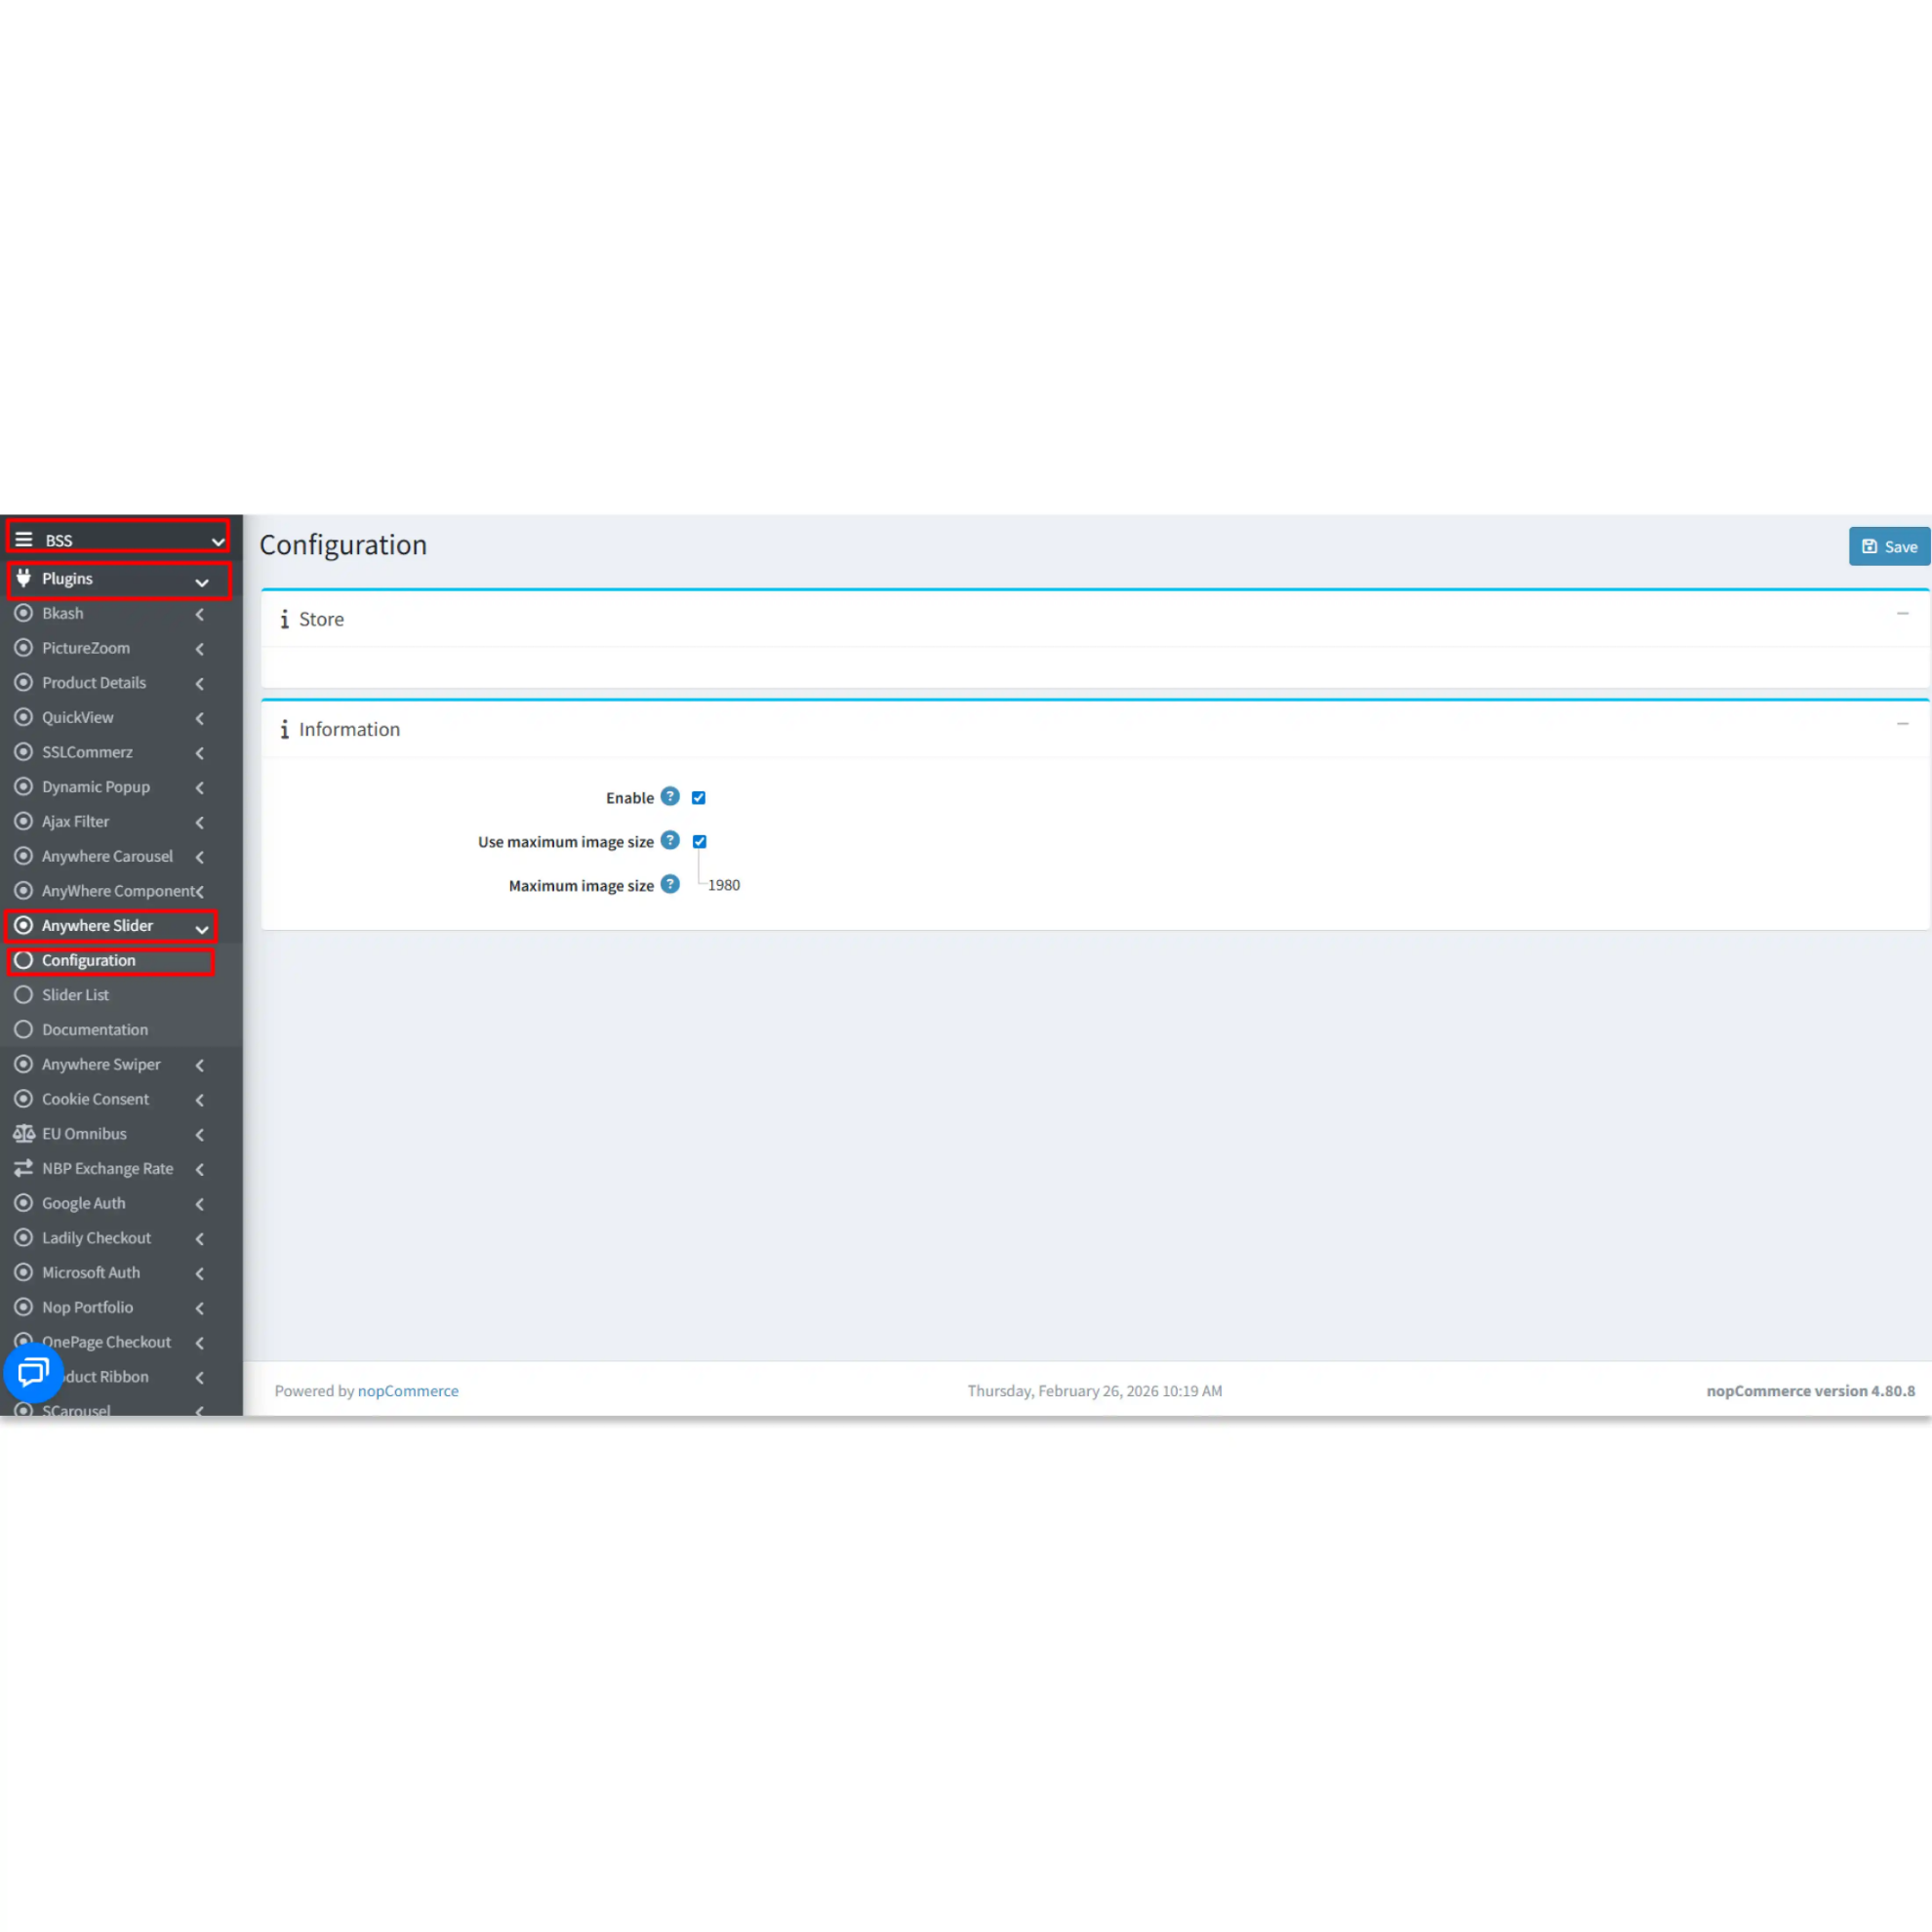Click help icon beside Use maximum image size

point(670,840)
